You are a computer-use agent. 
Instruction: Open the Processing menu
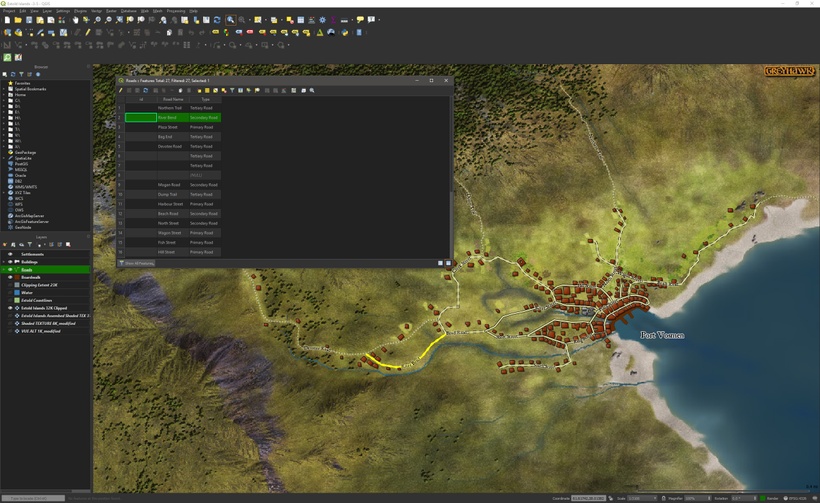[174, 11]
